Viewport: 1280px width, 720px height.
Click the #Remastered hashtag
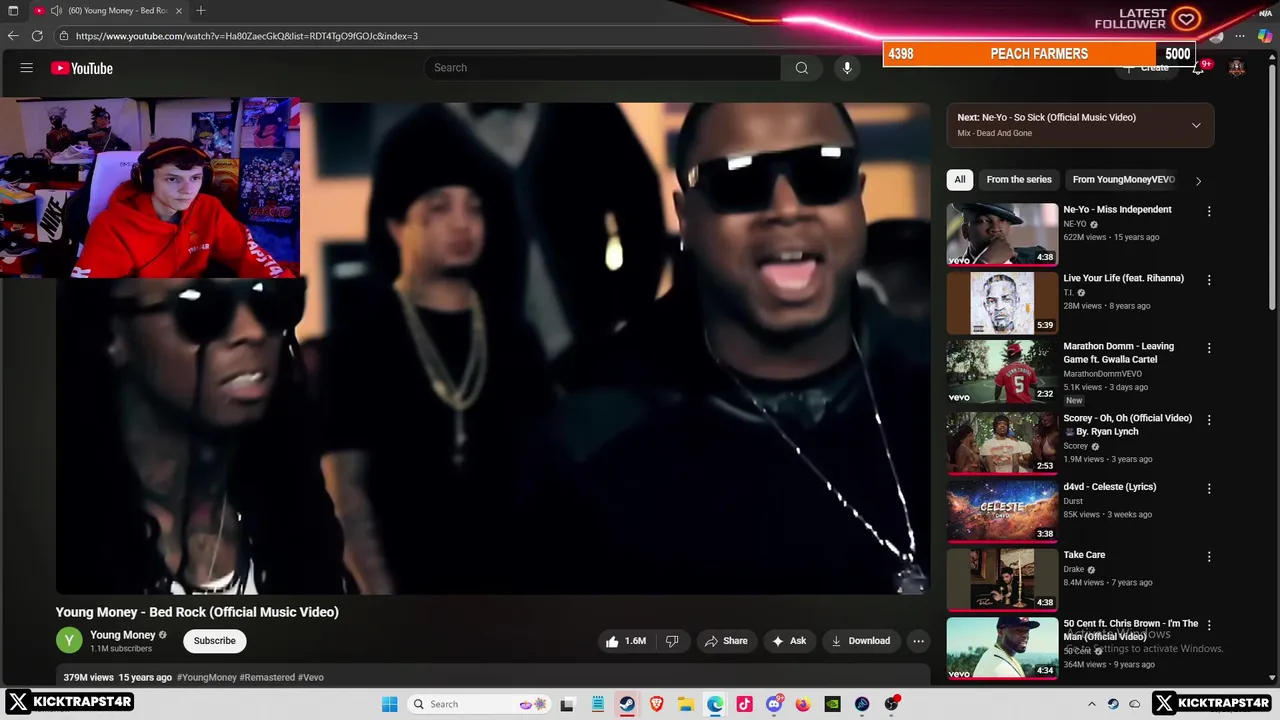[x=267, y=677]
